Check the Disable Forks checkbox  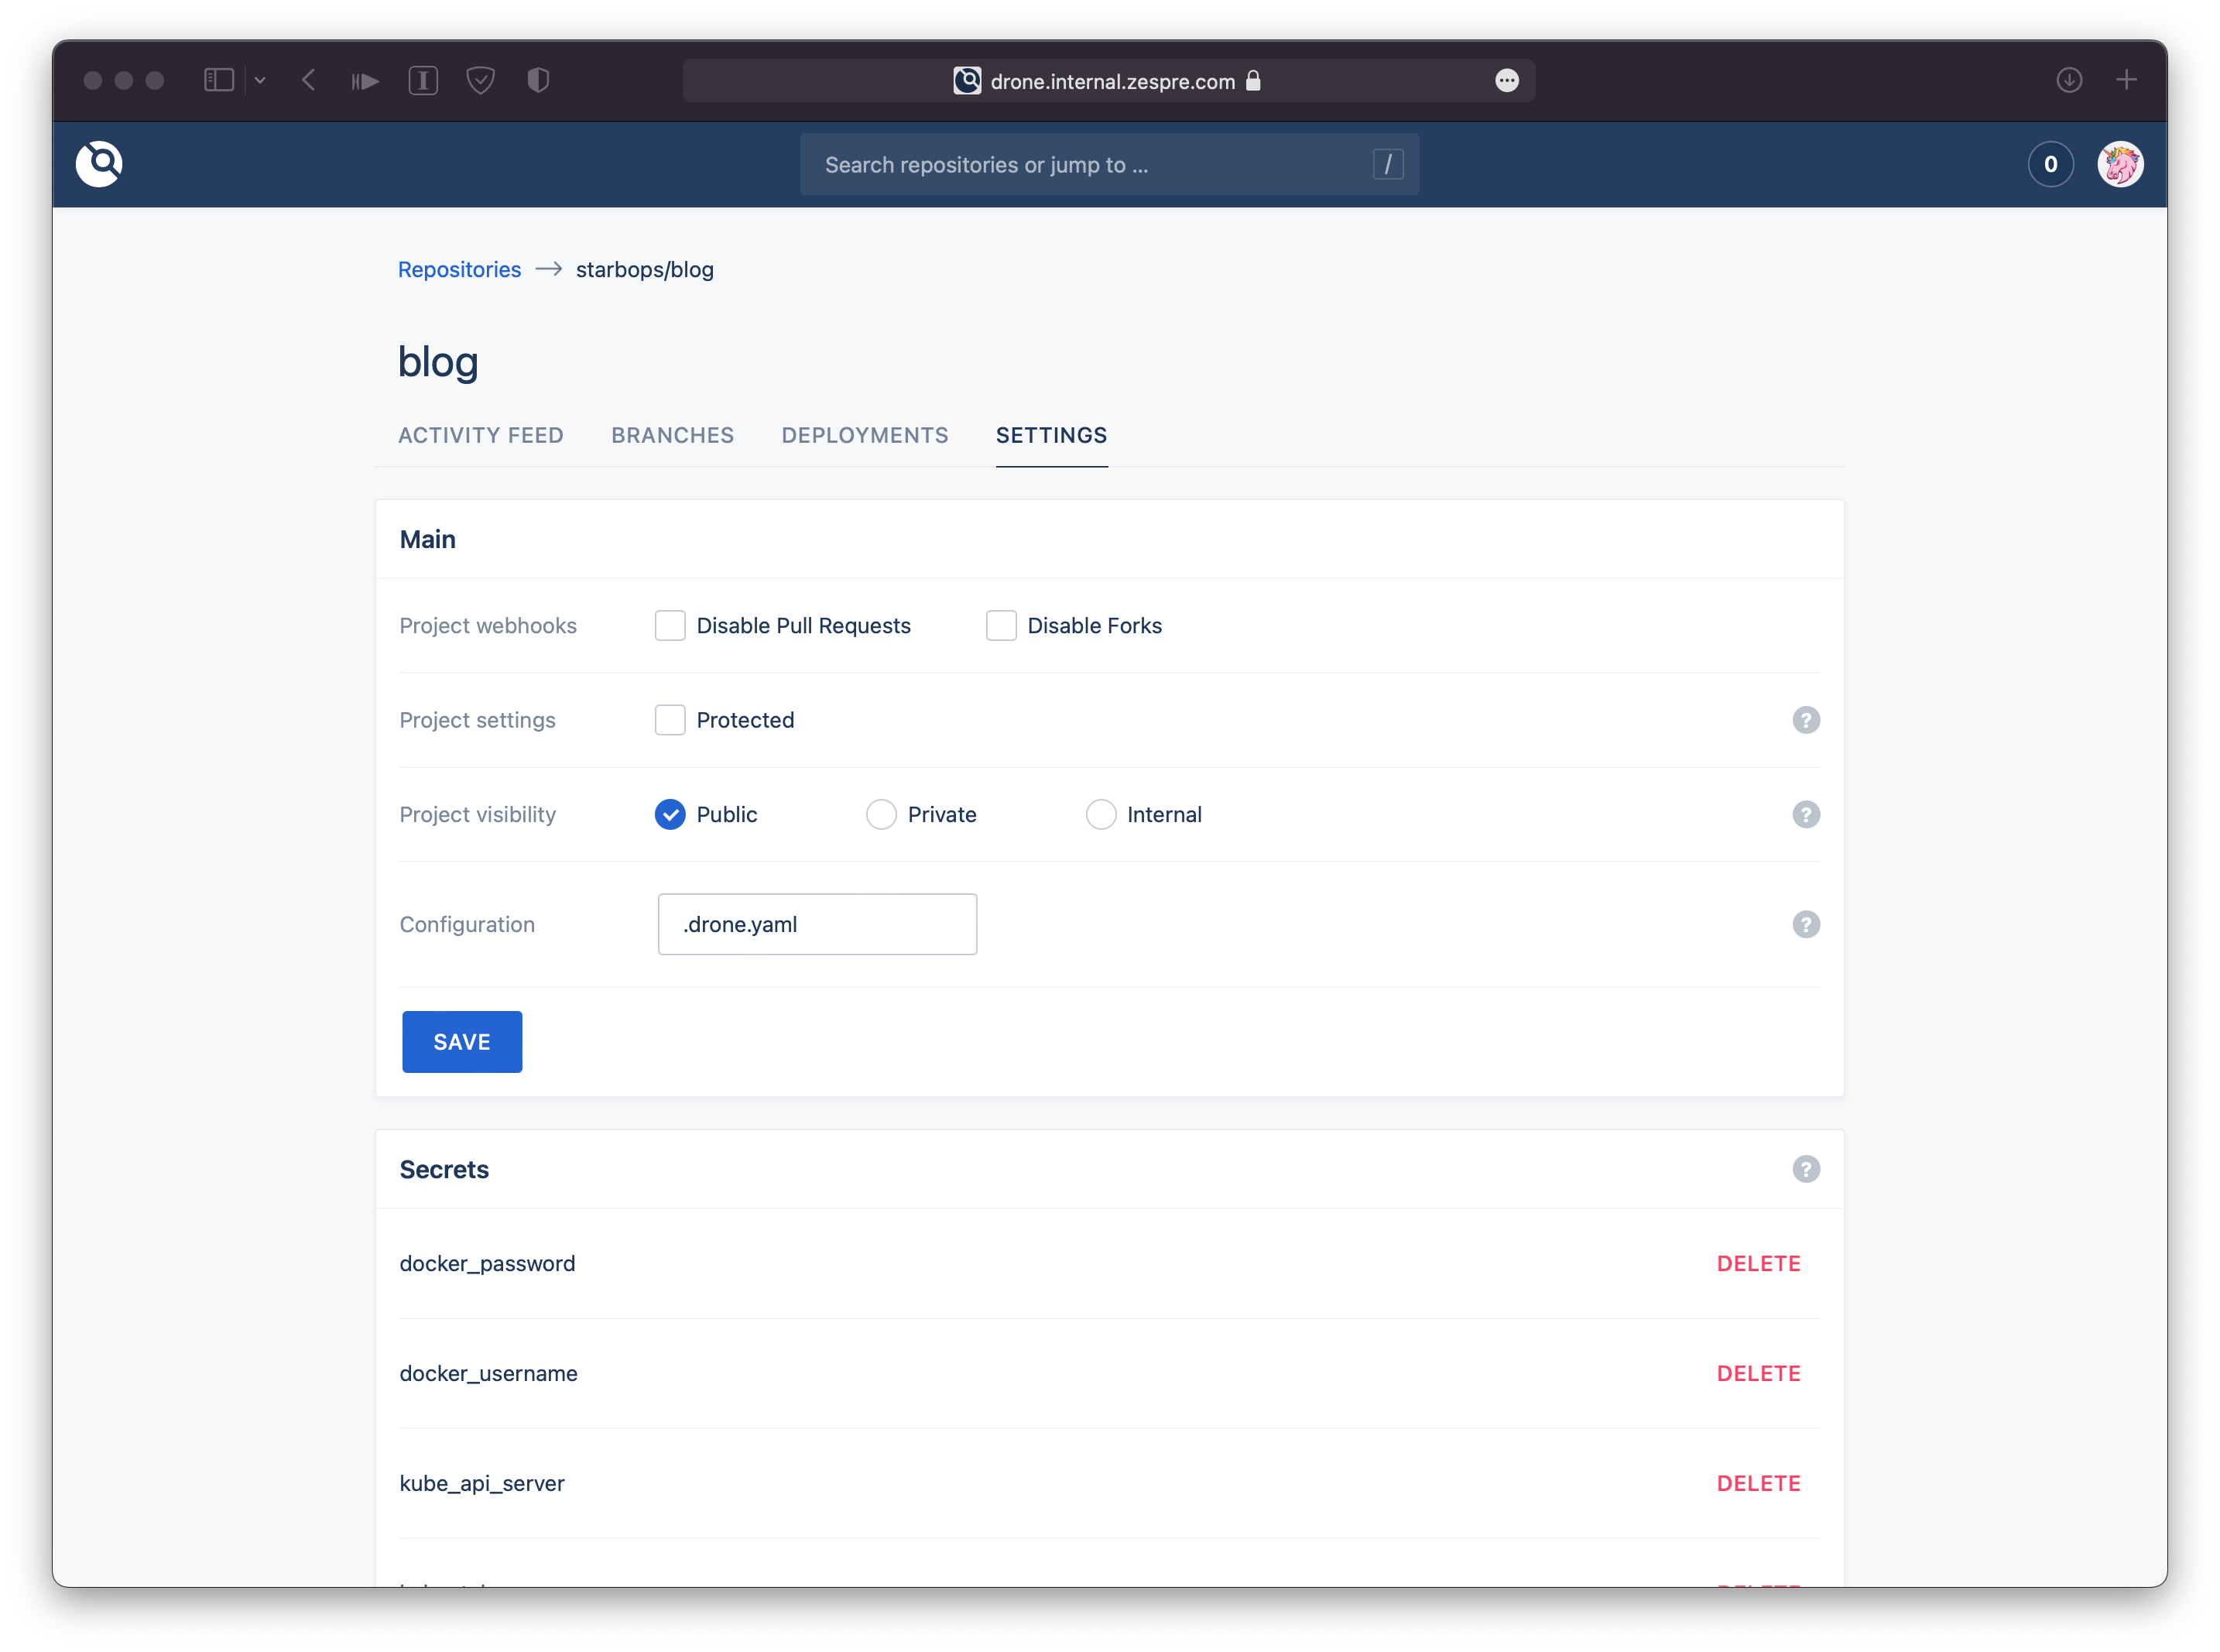coord(1001,625)
